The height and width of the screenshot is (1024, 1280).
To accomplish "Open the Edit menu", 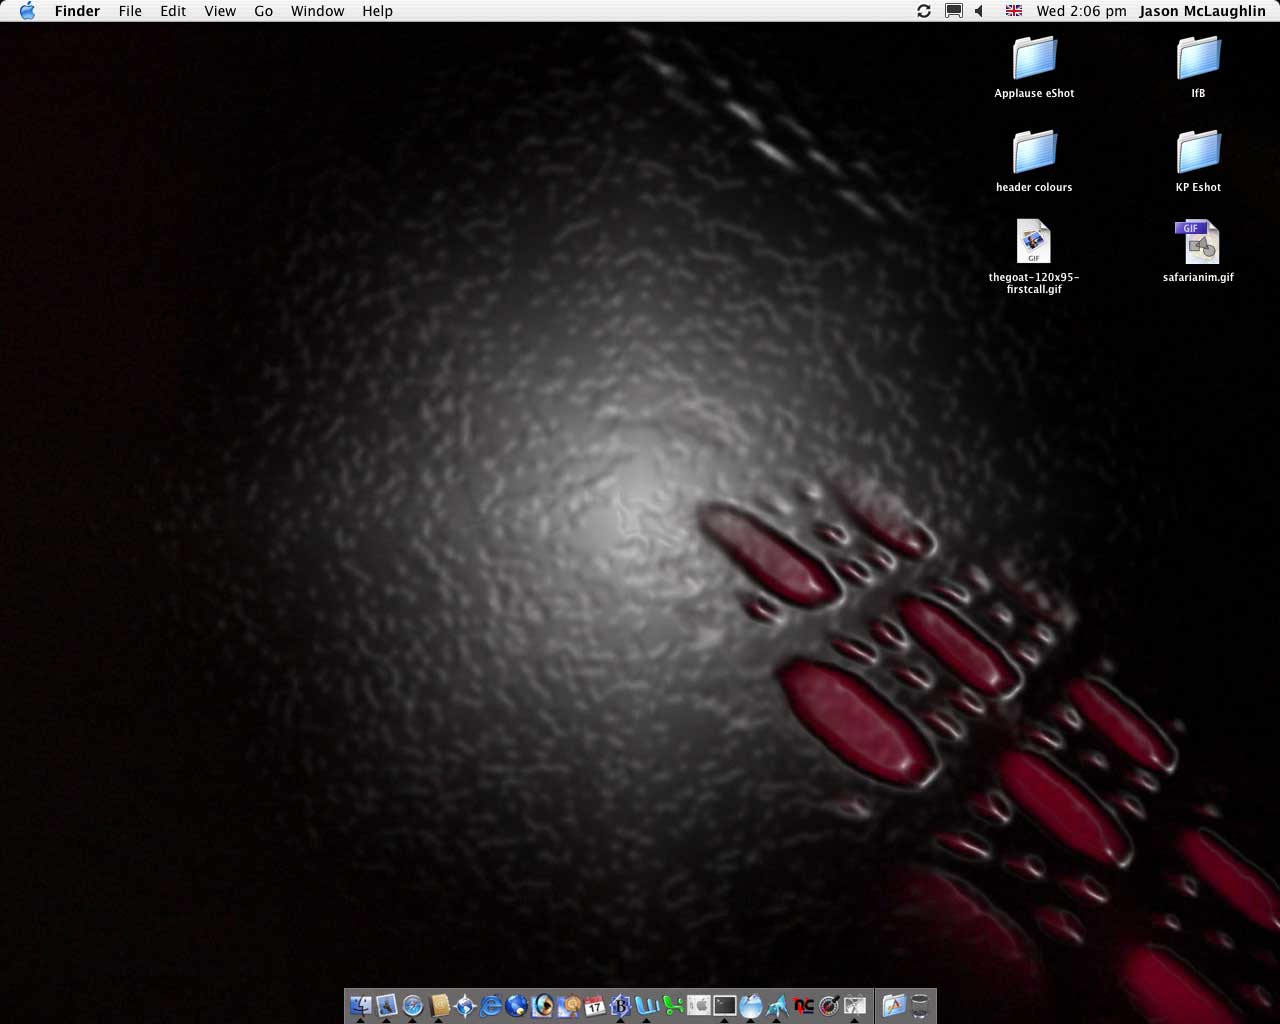I will coord(173,11).
